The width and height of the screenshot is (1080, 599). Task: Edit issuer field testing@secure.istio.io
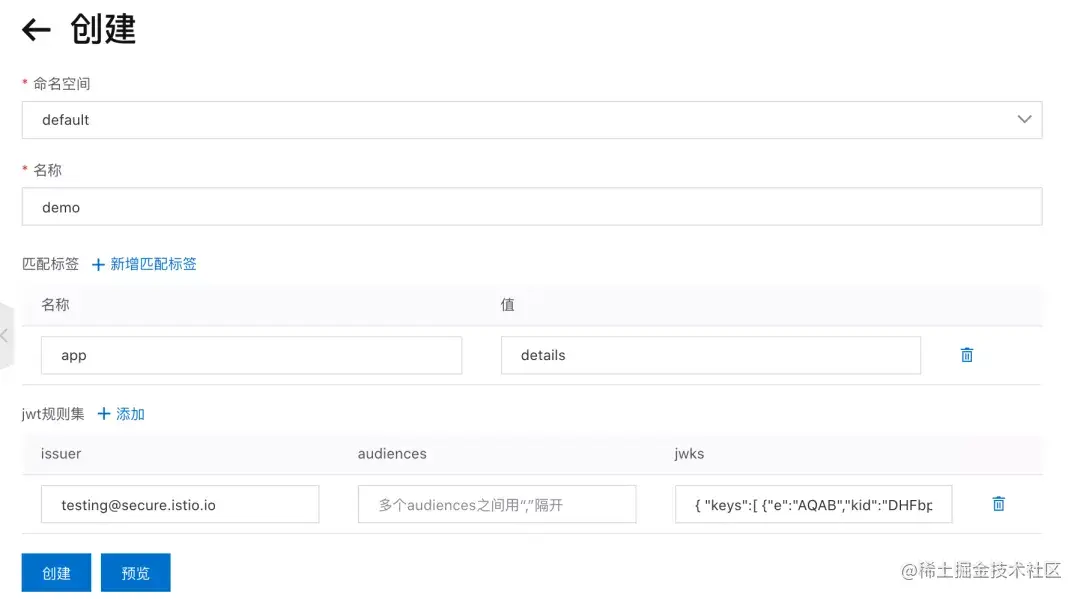[x=180, y=504]
